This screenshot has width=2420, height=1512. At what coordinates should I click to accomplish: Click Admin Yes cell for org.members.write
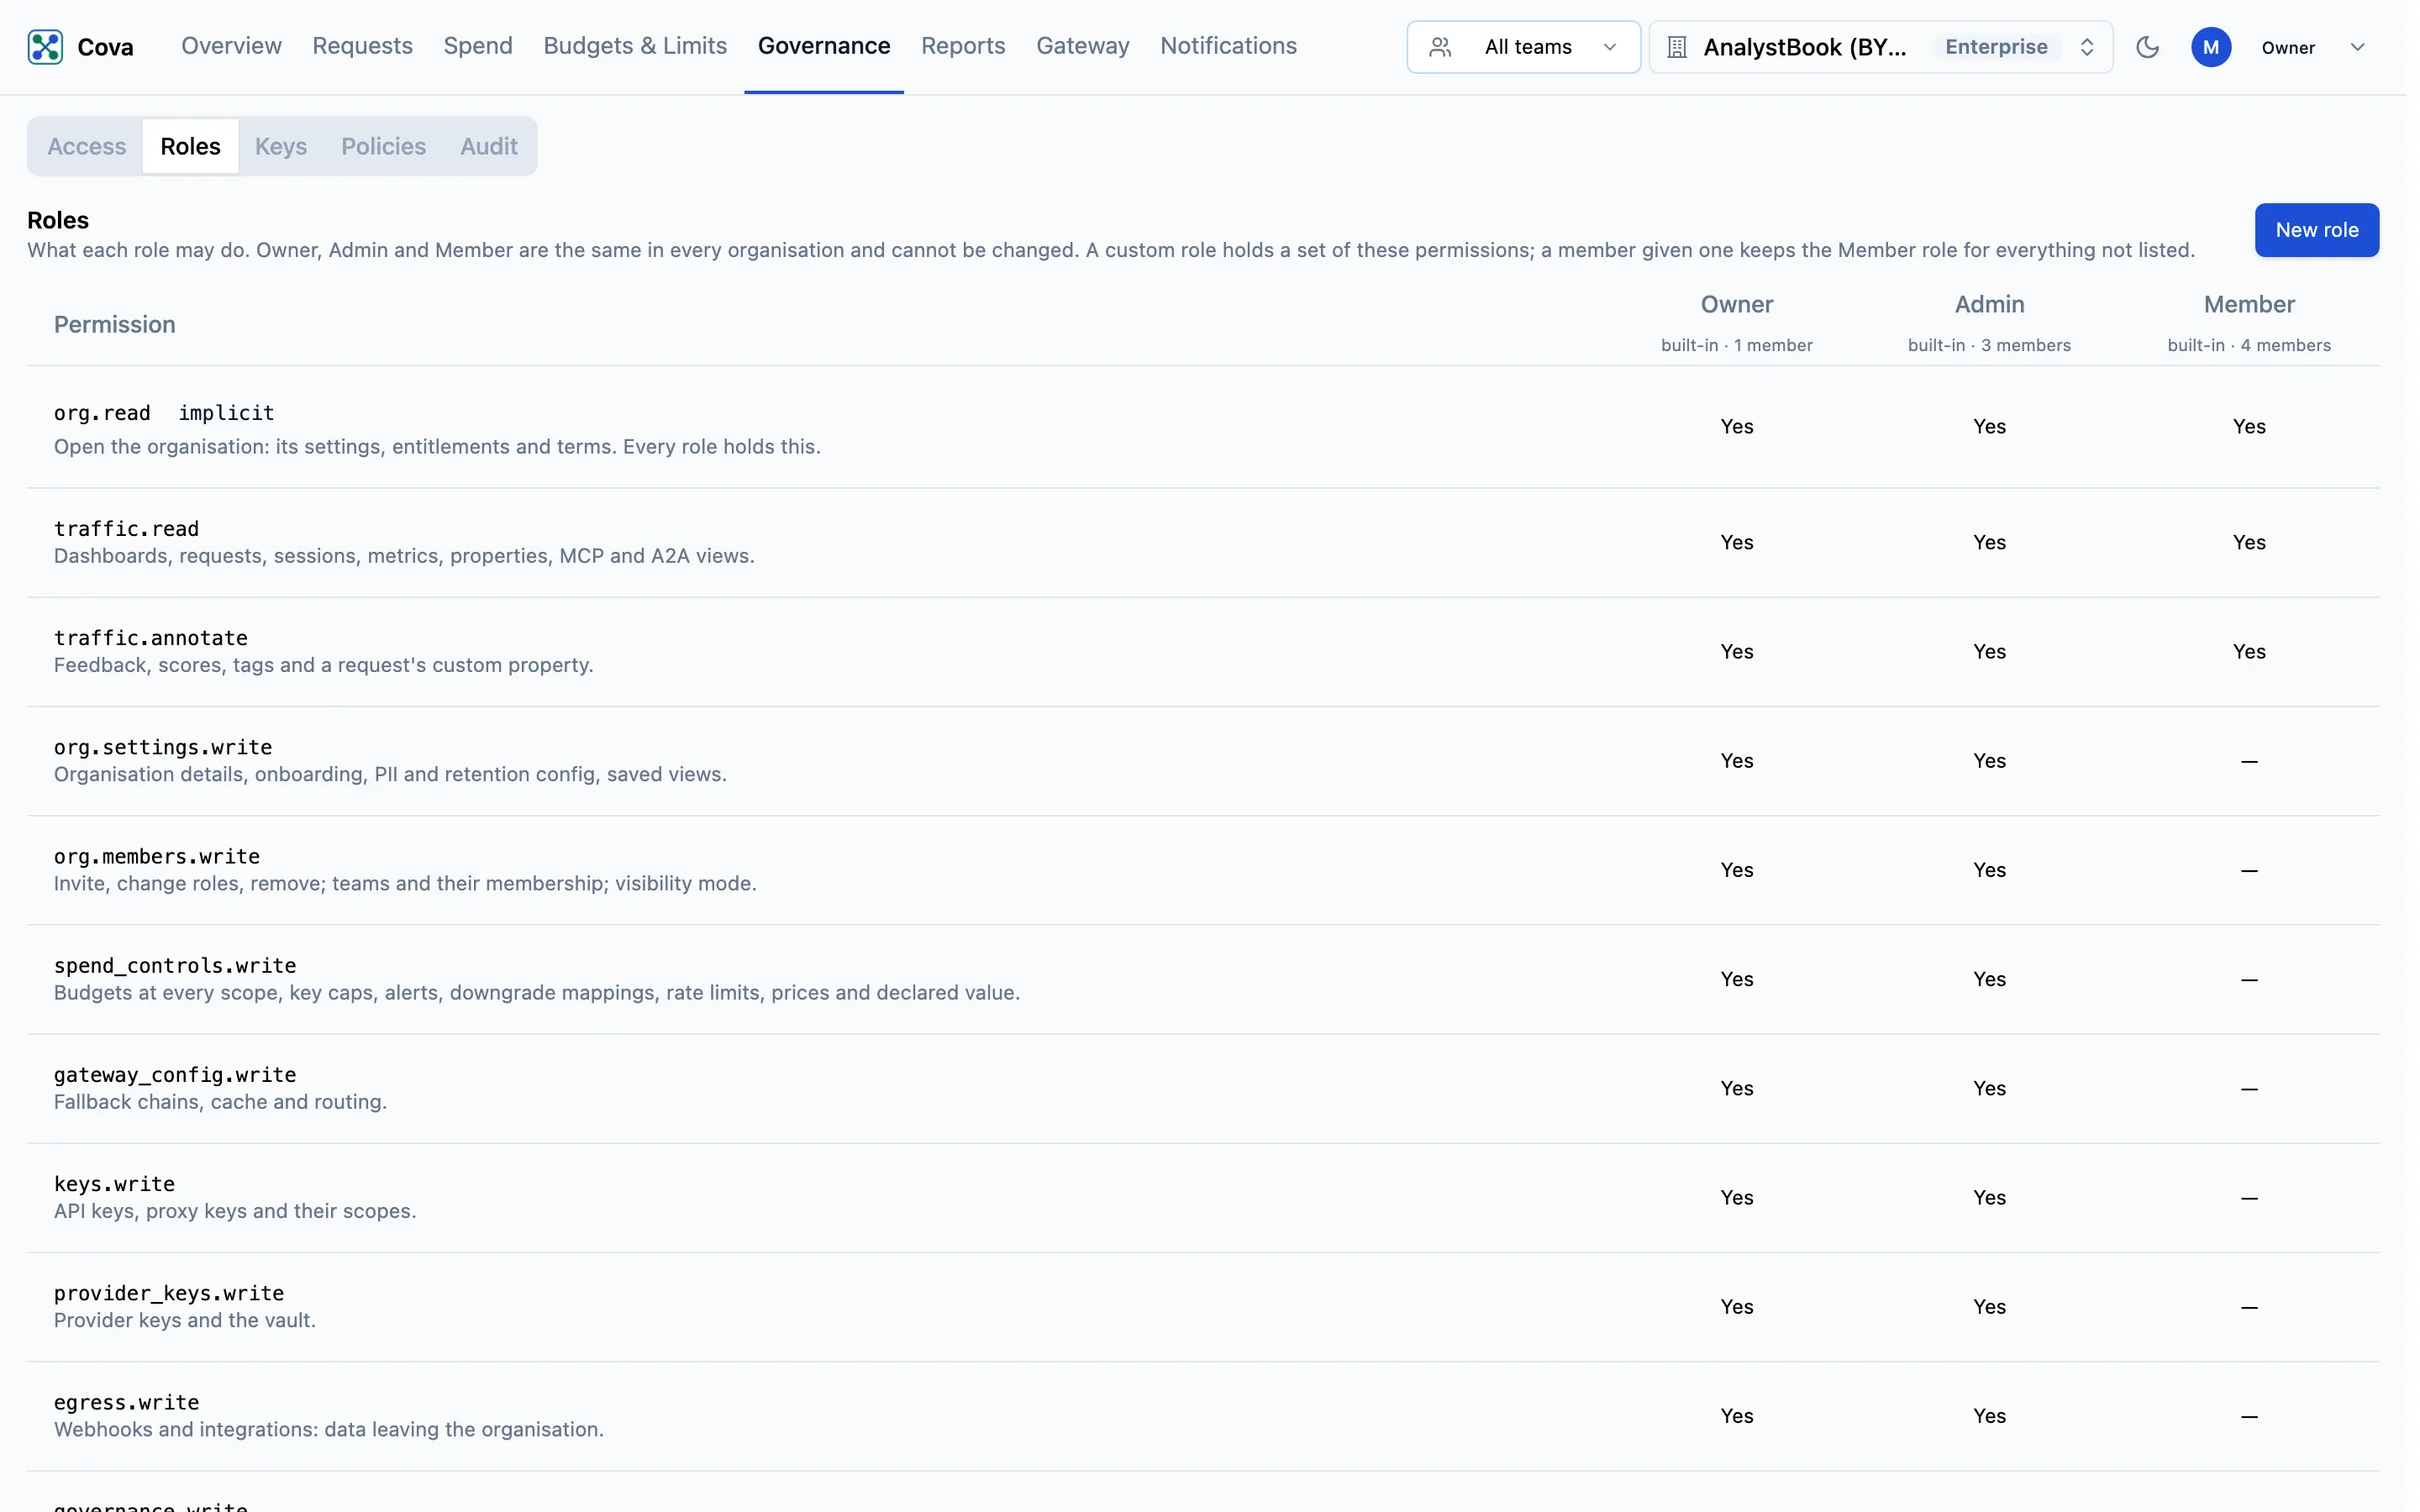coord(1989,870)
